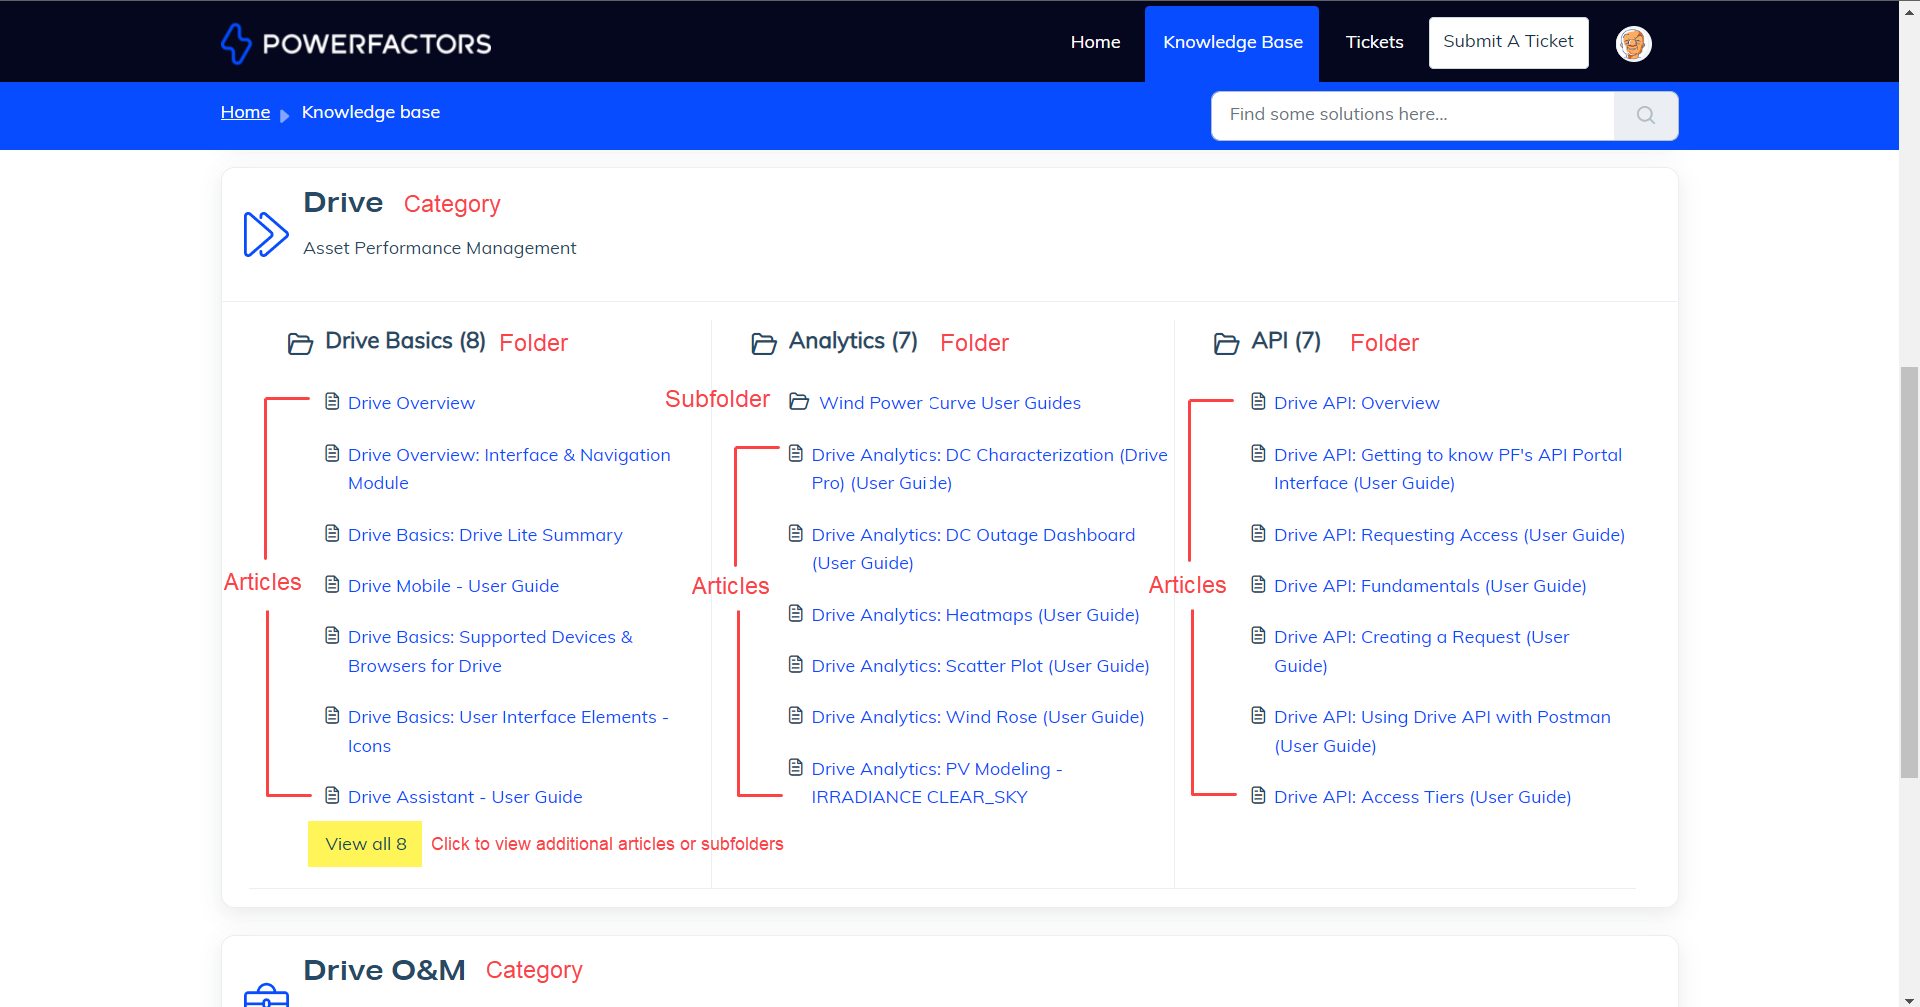This screenshot has height=1007, width=1920.
Task: Open the user profile avatar
Action: pyautogui.click(x=1633, y=43)
